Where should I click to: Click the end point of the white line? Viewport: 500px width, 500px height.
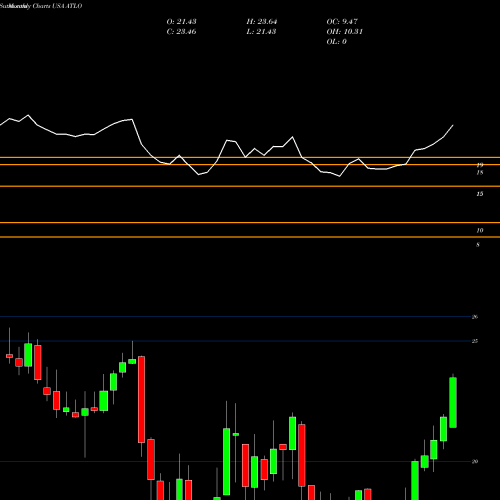pos(453,125)
